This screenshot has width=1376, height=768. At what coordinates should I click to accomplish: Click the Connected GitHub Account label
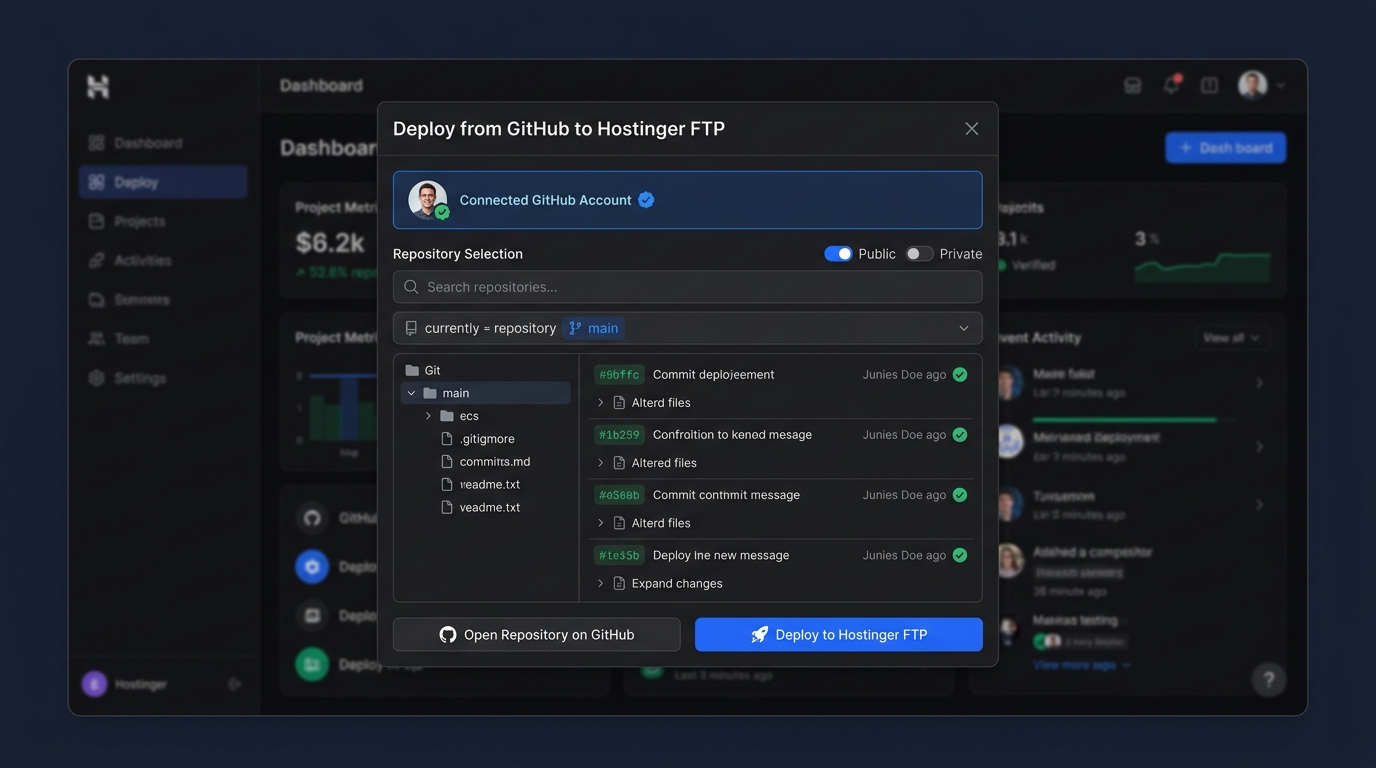(545, 200)
